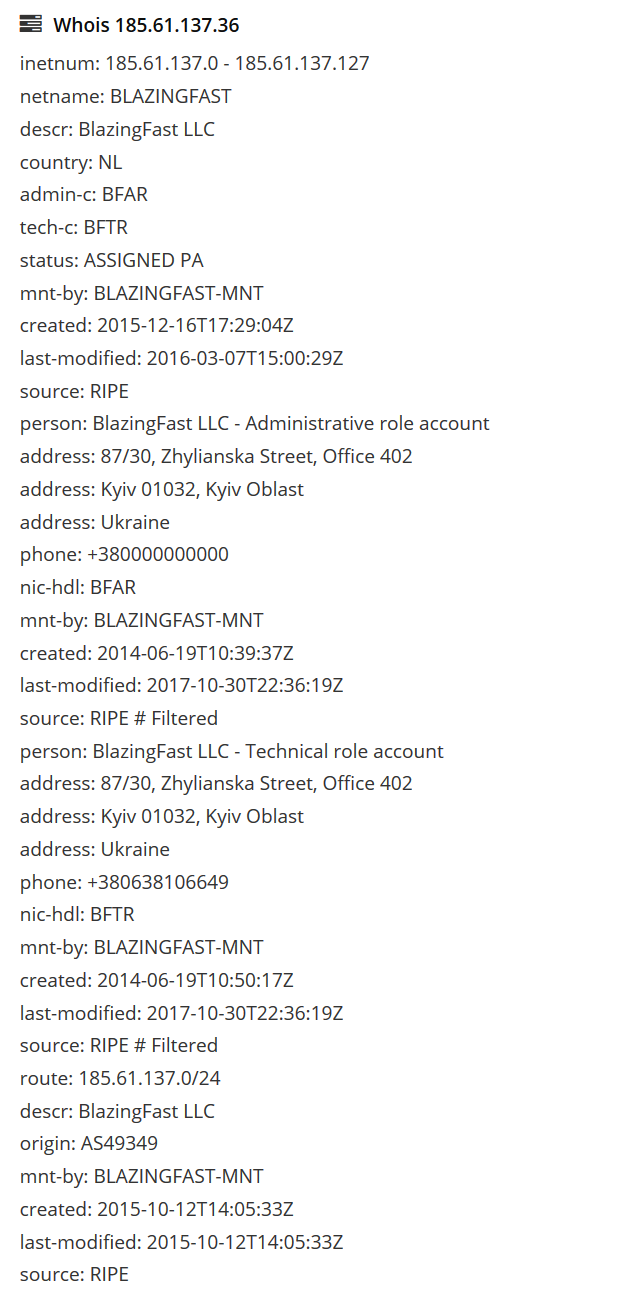Viewport: 625px width, 1307px height.
Task: Click the inetnum range line
Action: tap(195, 63)
